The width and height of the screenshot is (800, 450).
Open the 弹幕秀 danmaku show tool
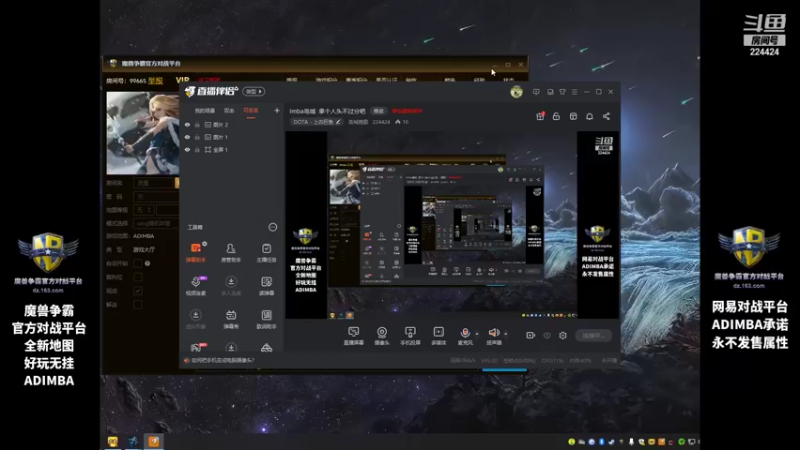point(231,318)
